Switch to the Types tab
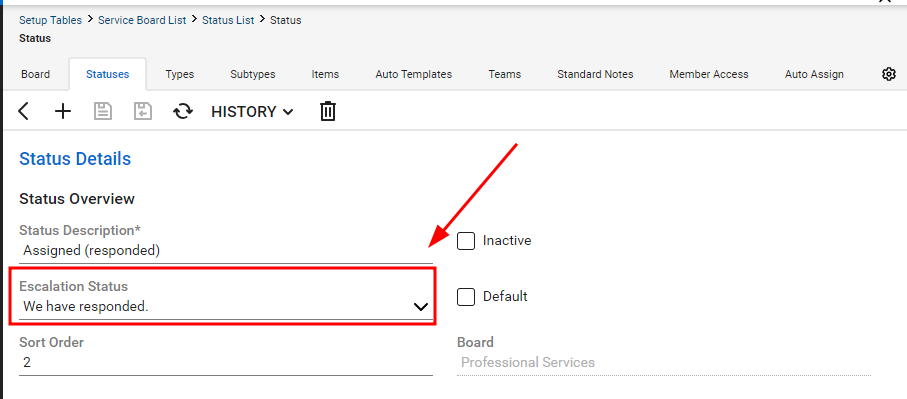The width and height of the screenshot is (907, 399). [x=179, y=75]
